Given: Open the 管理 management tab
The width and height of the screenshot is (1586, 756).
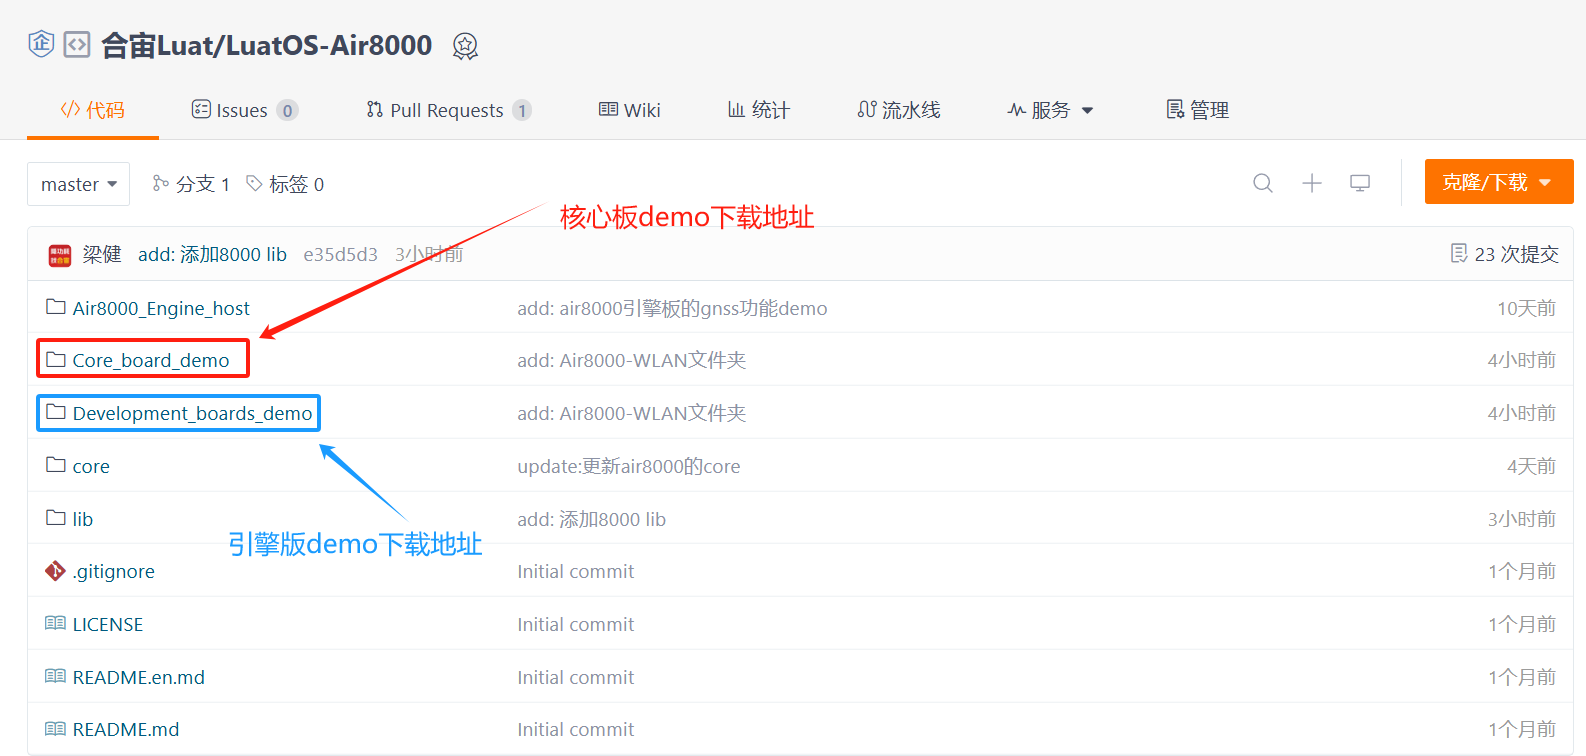Looking at the screenshot, I should [x=1198, y=110].
